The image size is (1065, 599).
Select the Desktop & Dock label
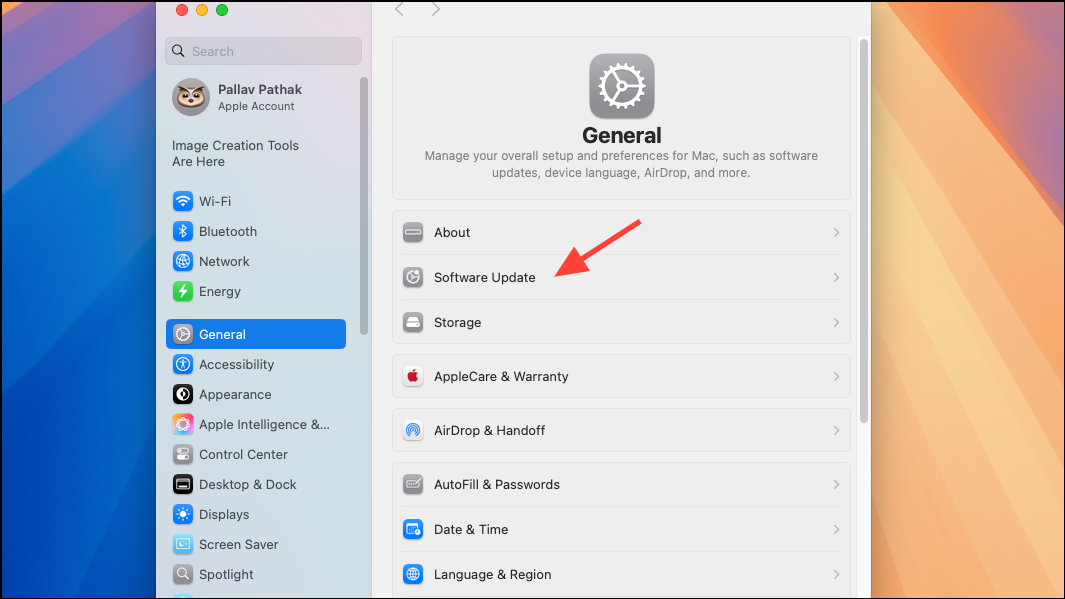pos(247,484)
